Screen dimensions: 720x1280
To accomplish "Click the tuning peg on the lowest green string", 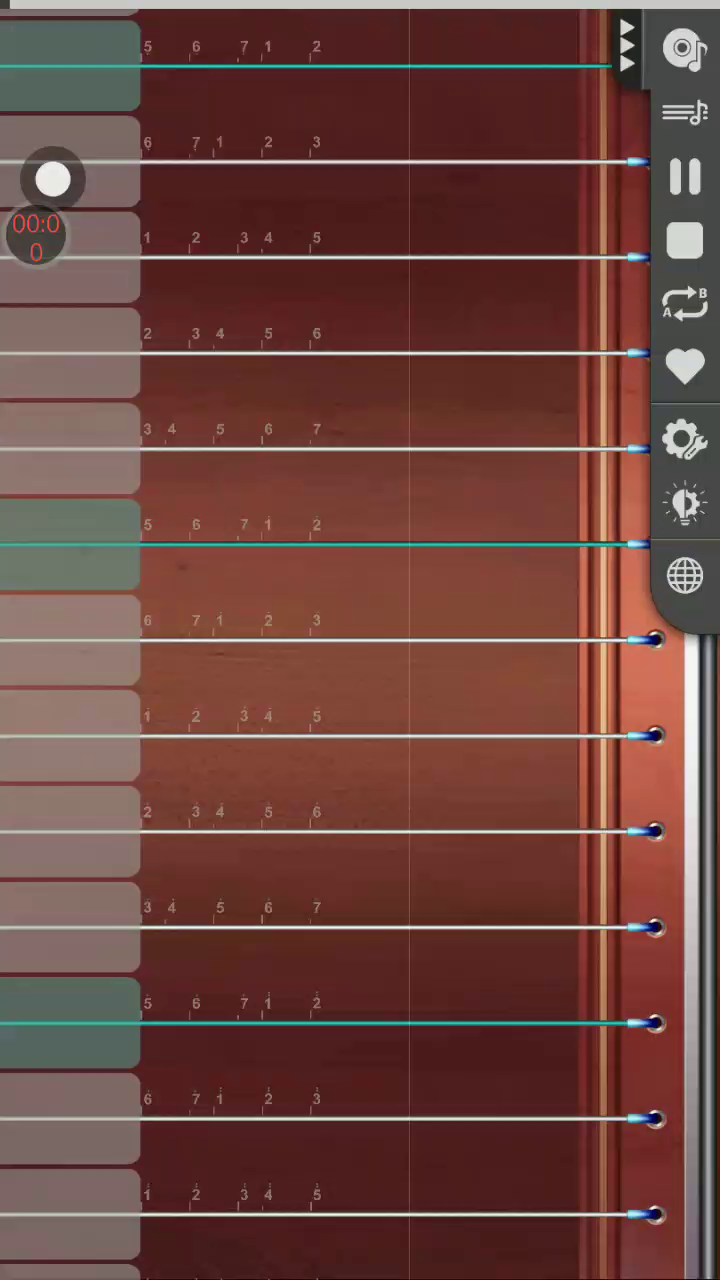I will pyautogui.click(x=654, y=1023).
